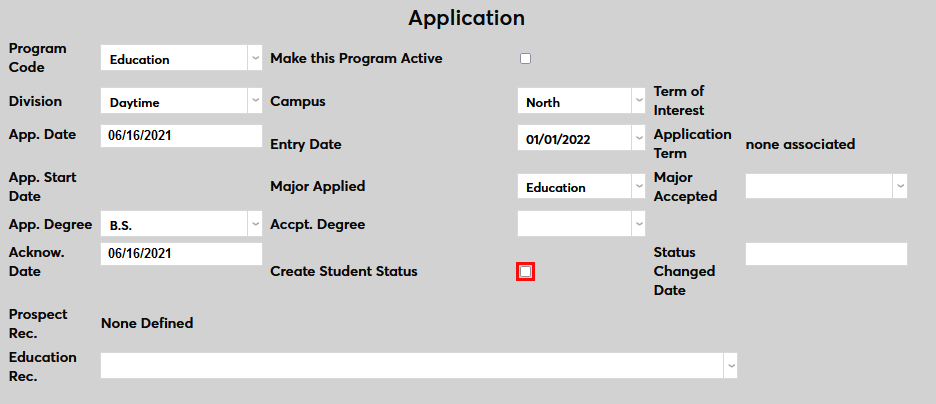Open the Division dropdown showing Daytime

[x=181, y=101]
